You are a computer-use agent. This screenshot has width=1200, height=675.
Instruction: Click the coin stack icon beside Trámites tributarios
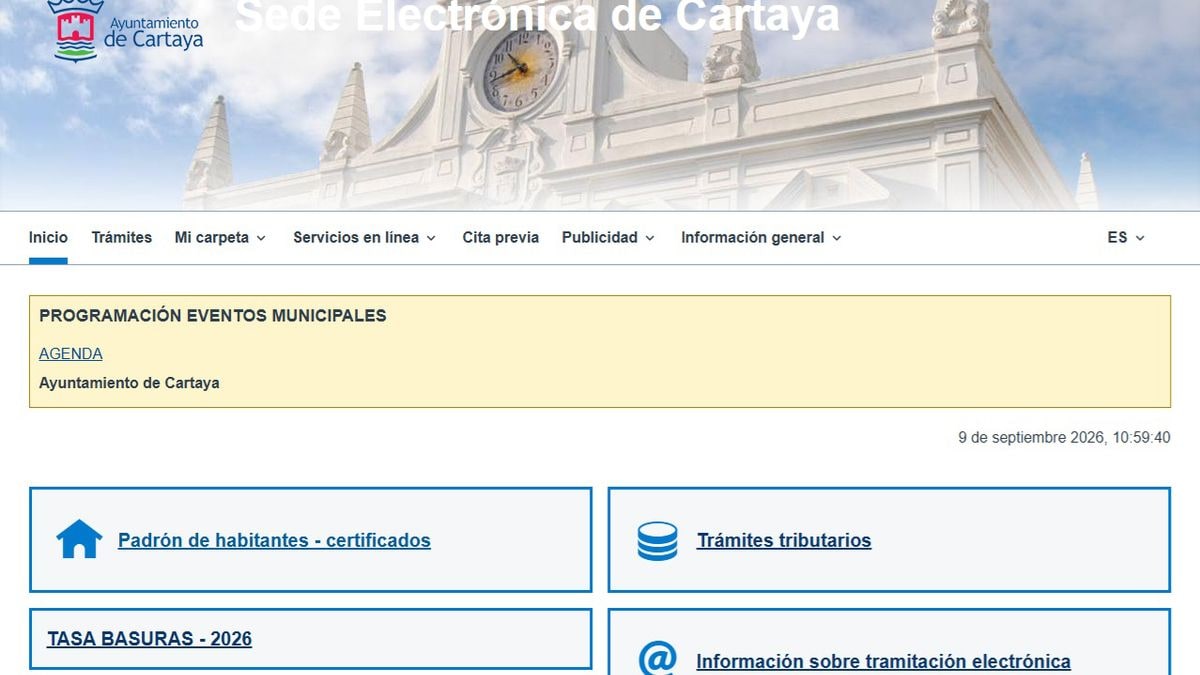657,541
